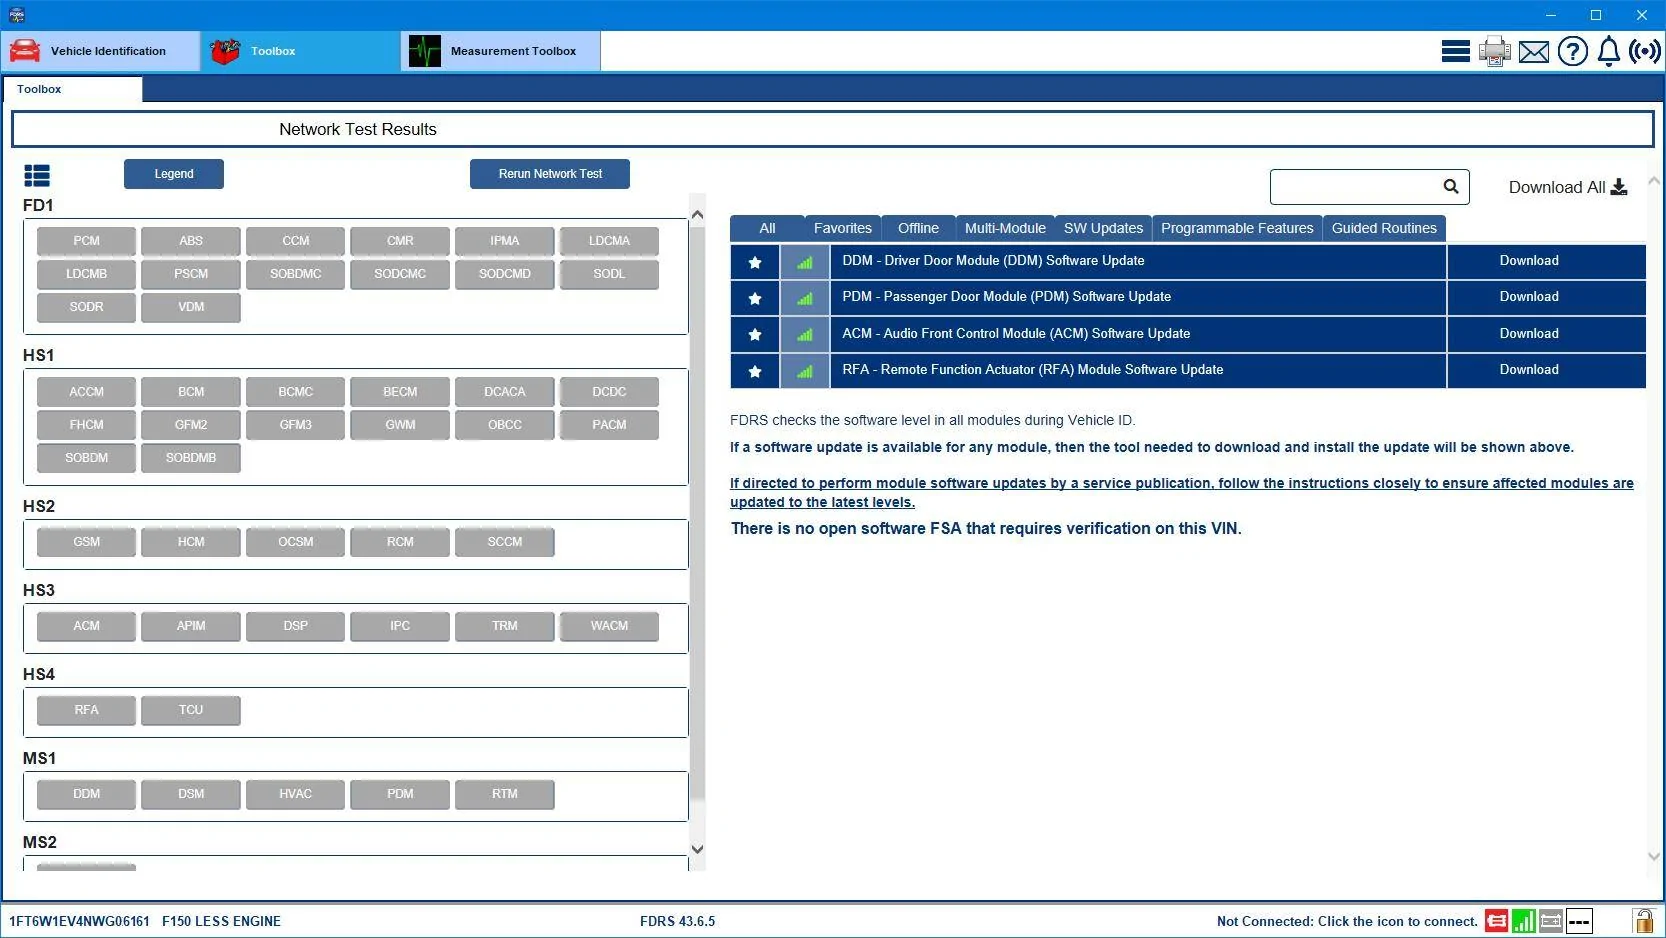This screenshot has width=1666, height=938.
Task: Download the ACM software update
Action: 1528,334
